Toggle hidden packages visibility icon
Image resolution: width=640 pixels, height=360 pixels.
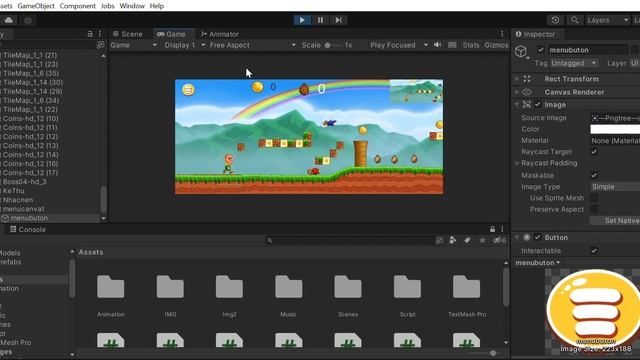click(500, 240)
